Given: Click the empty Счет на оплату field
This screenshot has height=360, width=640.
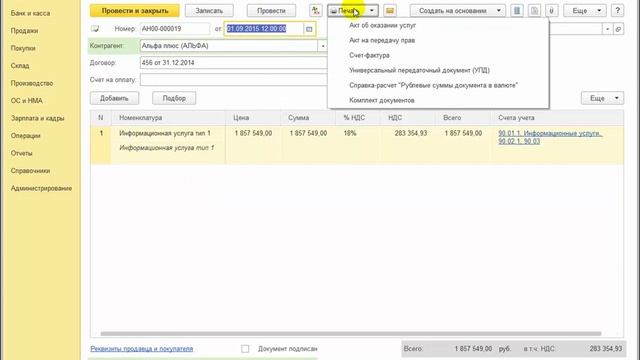Looking at the screenshot, I should (233, 80).
